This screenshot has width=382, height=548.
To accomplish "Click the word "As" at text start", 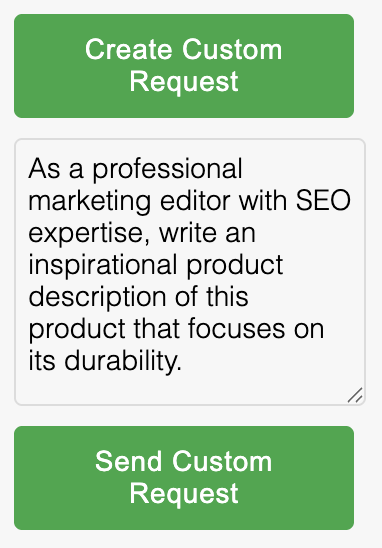I will [44, 169].
